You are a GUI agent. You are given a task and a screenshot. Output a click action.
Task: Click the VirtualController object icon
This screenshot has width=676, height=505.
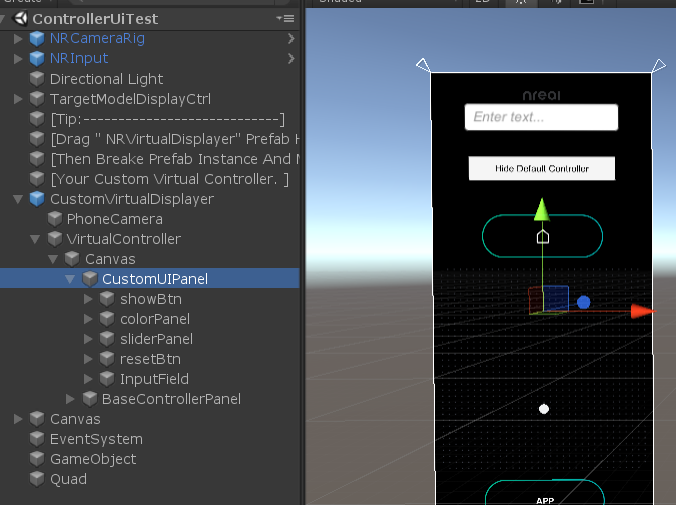pos(55,238)
